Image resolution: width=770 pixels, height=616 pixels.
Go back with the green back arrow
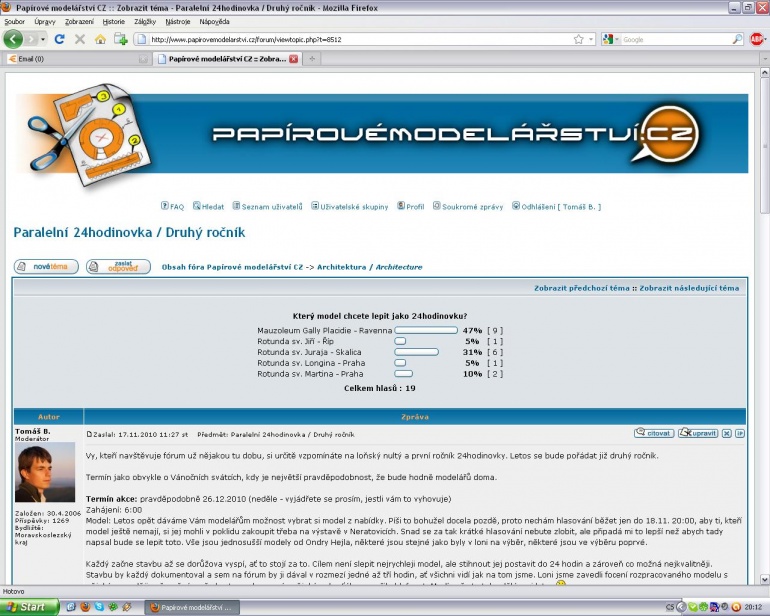click(x=13, y=39)
